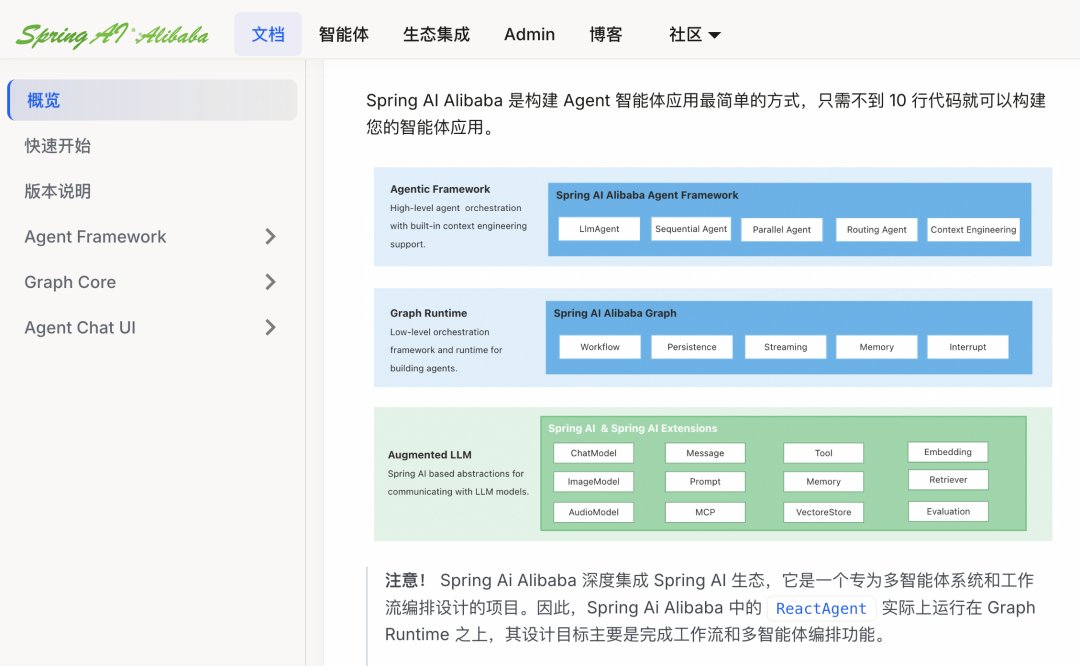Click the 注意！ bold note text
Image resolution: width=1080 pixels, height=666 pixels.
click(406, 581)
